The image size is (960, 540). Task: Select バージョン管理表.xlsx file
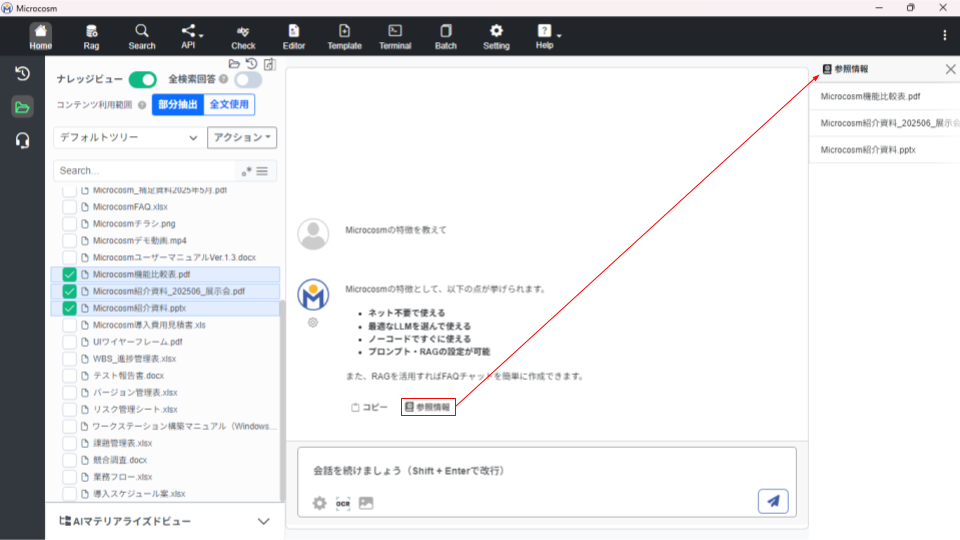click(x=135, y=392)
